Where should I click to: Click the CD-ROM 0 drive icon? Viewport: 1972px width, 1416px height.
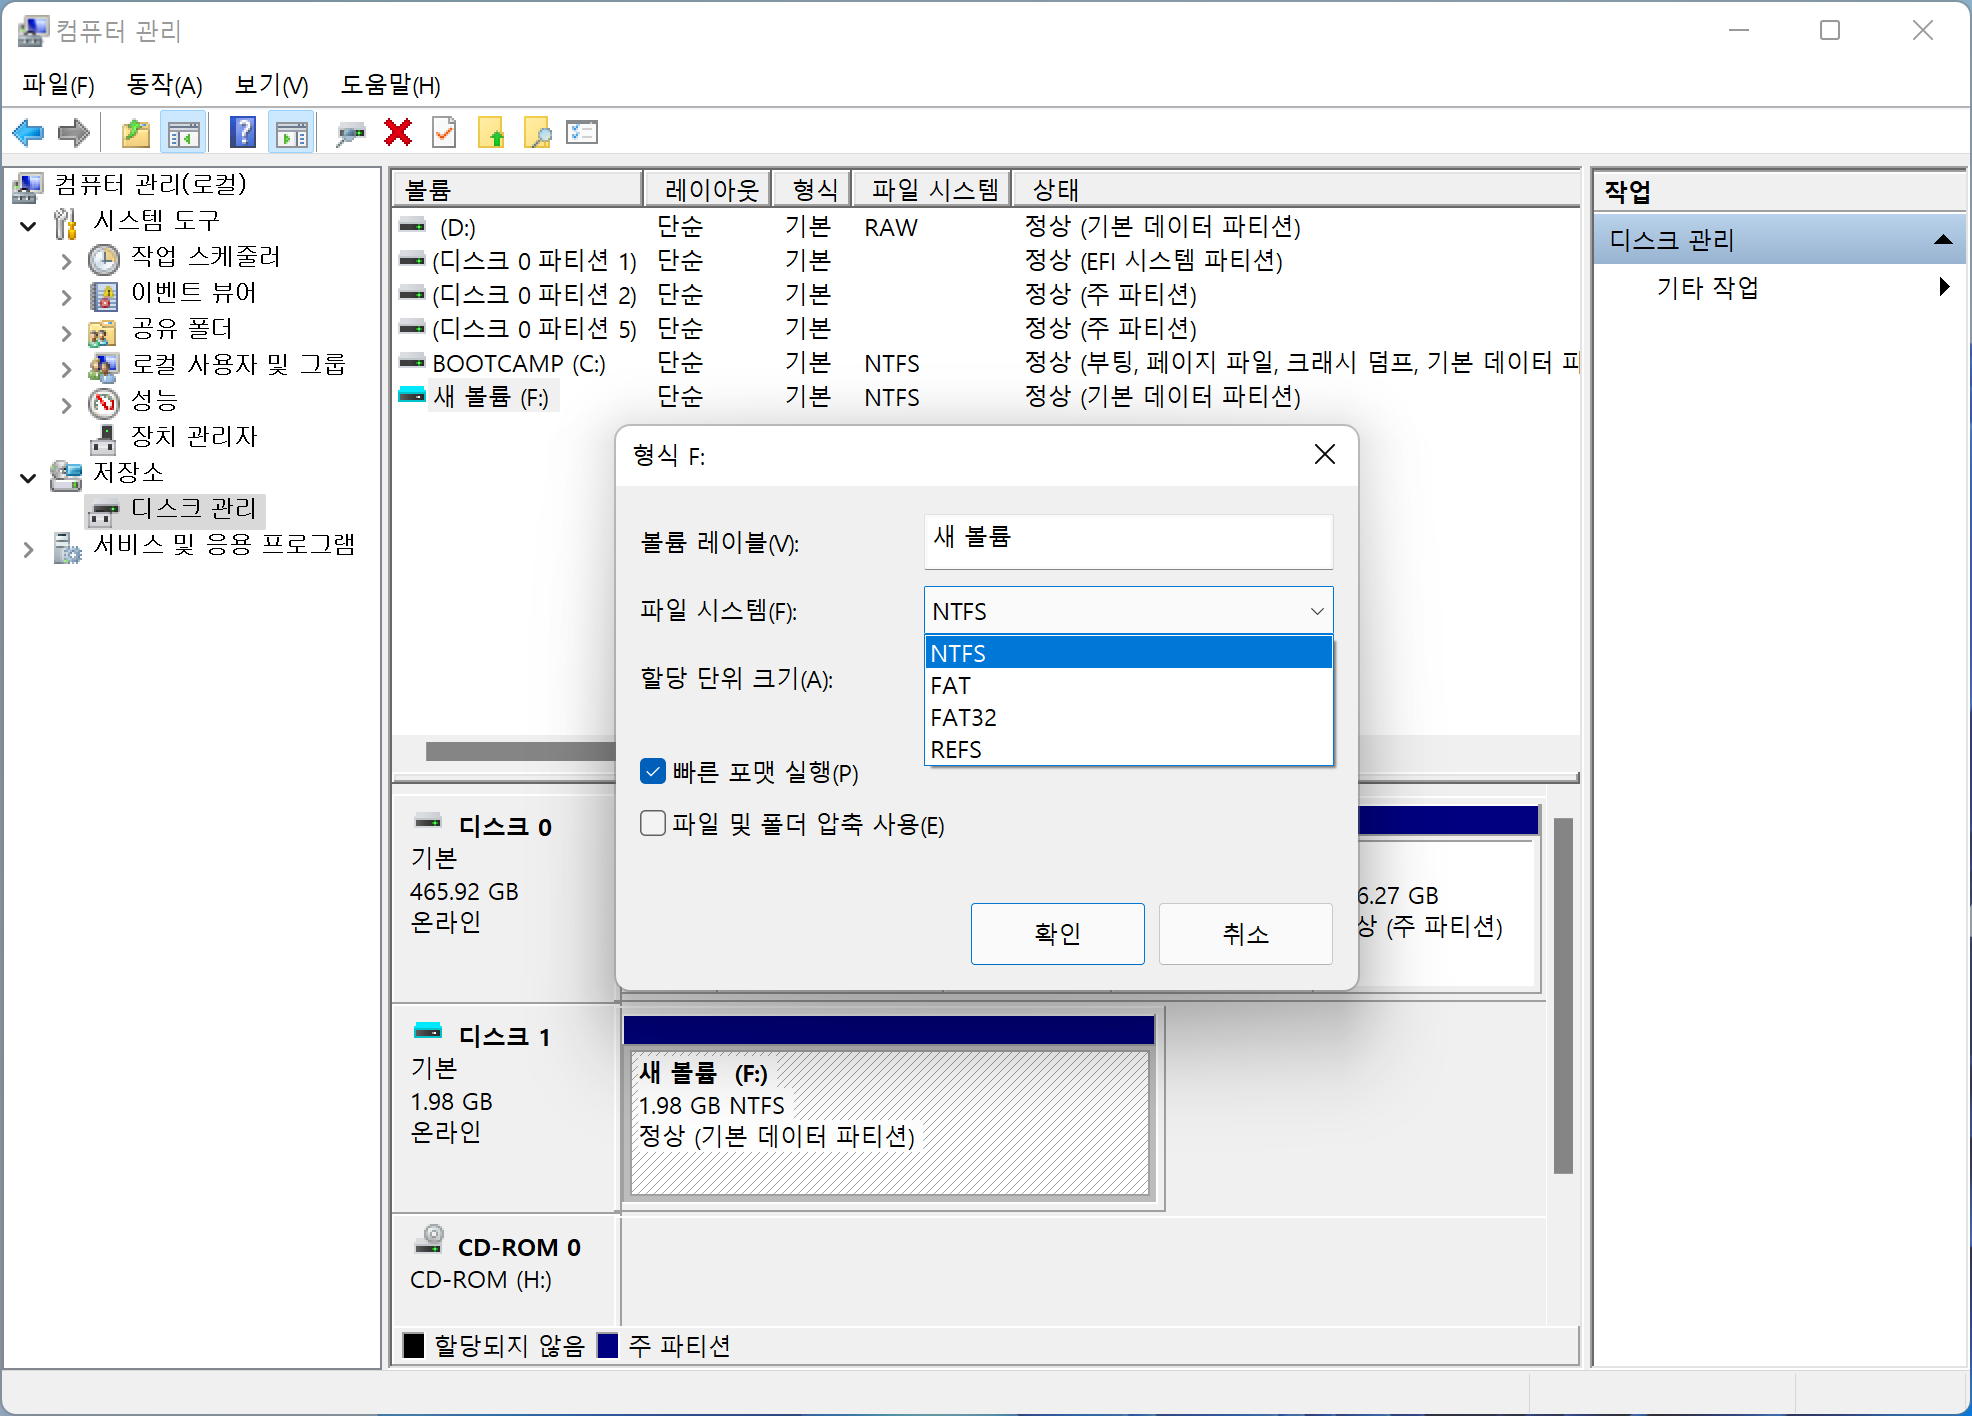coord(430,1240)
